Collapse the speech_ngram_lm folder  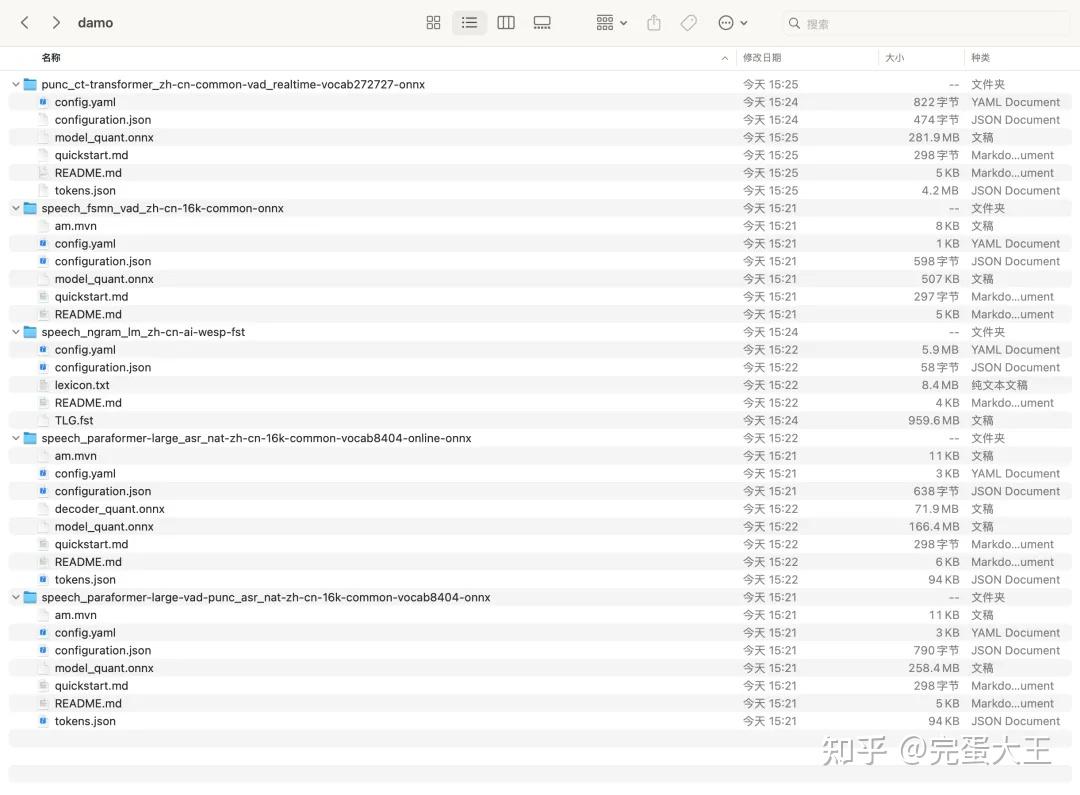point(14,331)
